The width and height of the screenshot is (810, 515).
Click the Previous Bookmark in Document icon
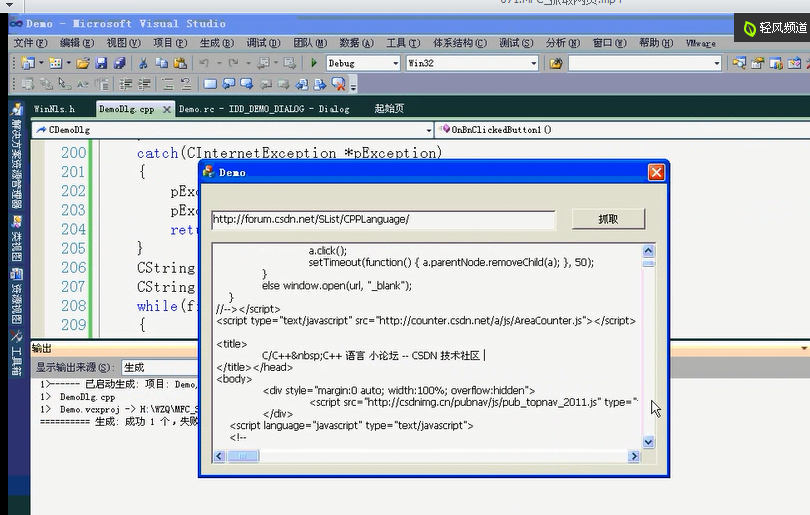pos(302,84)
